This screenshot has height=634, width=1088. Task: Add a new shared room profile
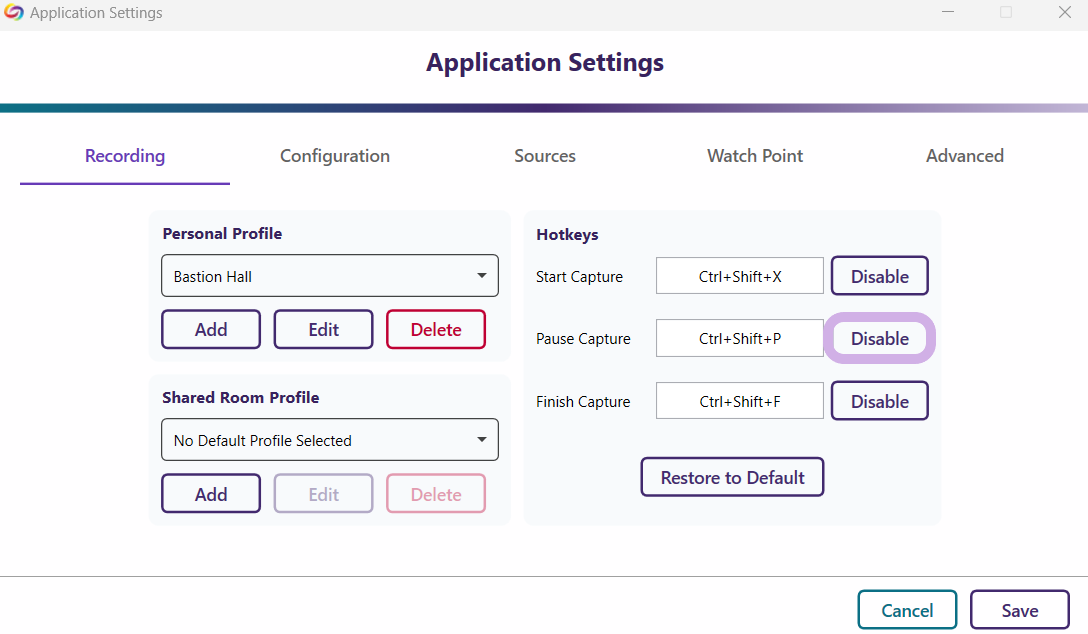pos(211,494)
